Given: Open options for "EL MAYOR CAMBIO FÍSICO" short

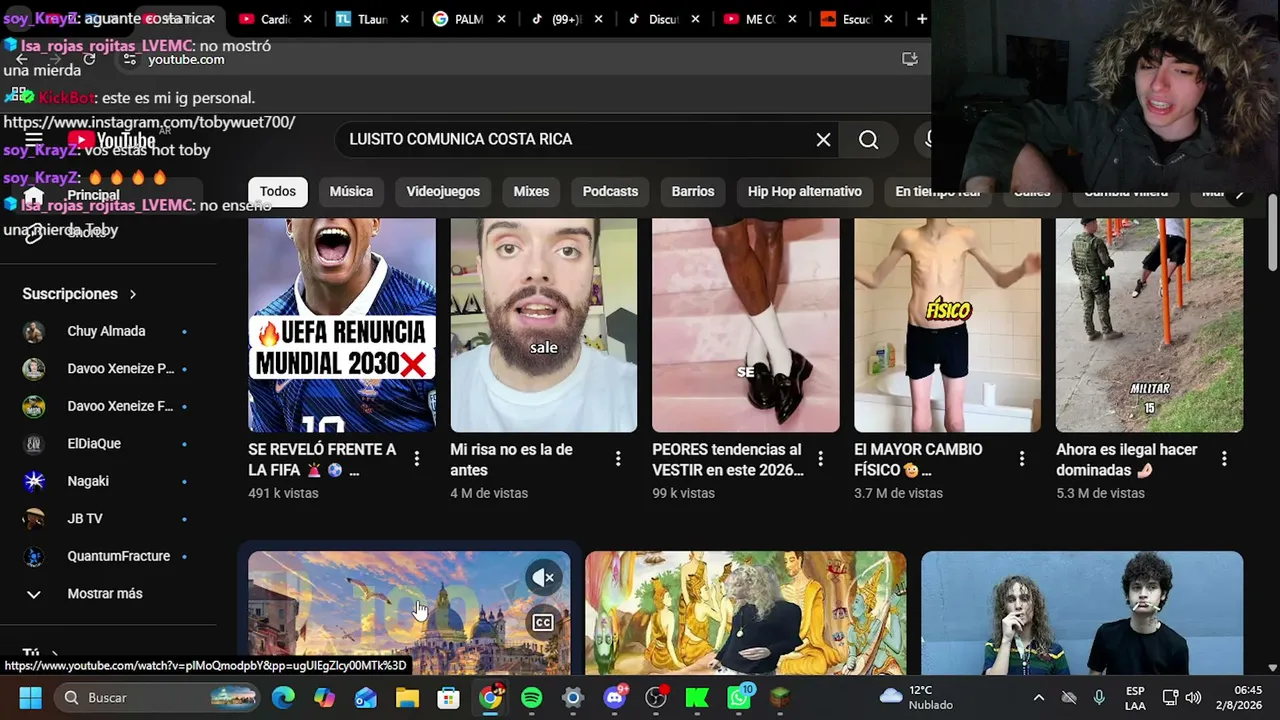Looking at the screenshot, I should (1022, 459).
